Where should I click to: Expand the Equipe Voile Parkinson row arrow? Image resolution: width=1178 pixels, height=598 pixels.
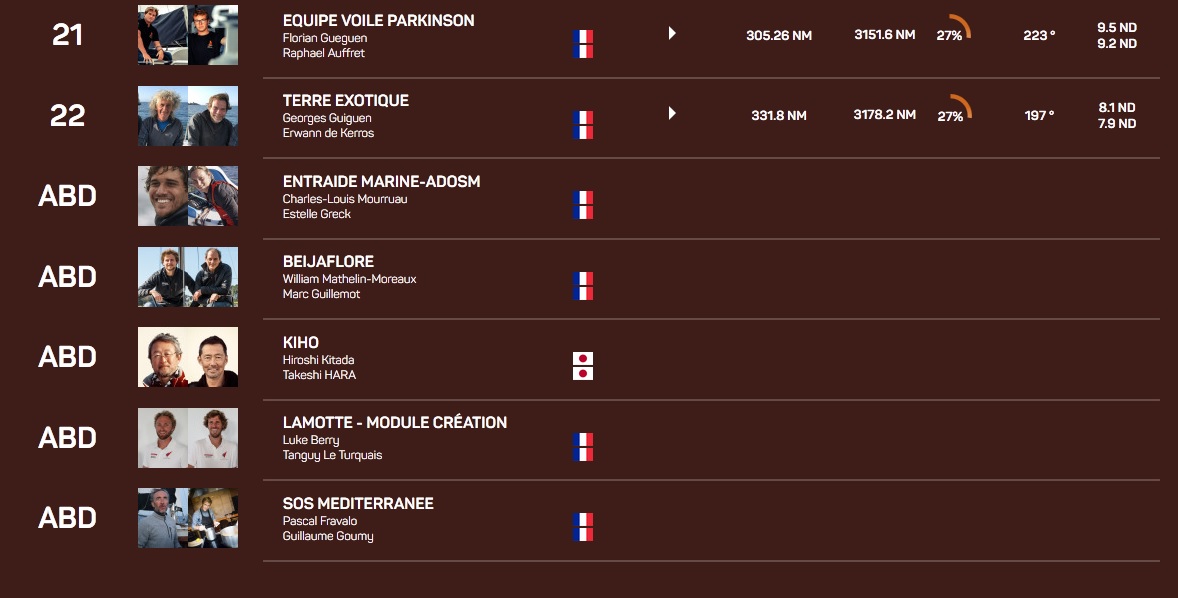(672, 33)
